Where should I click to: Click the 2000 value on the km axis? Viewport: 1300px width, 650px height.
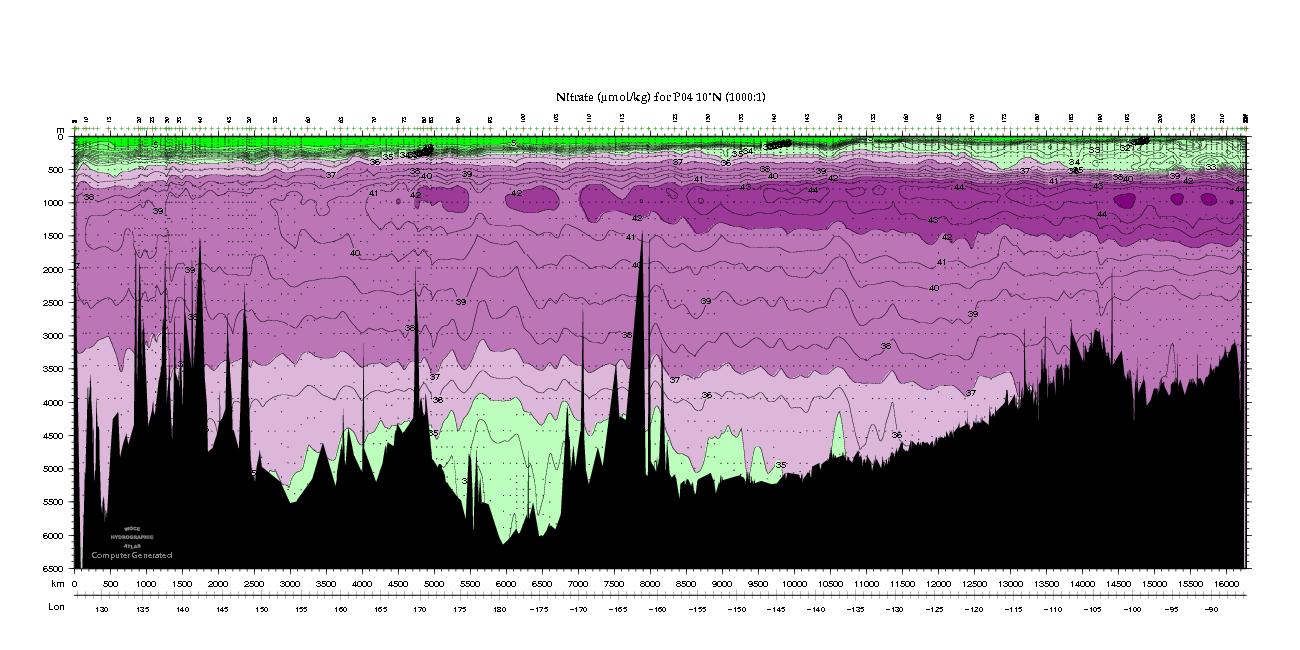pyautogui.click(x=218, y=583)
